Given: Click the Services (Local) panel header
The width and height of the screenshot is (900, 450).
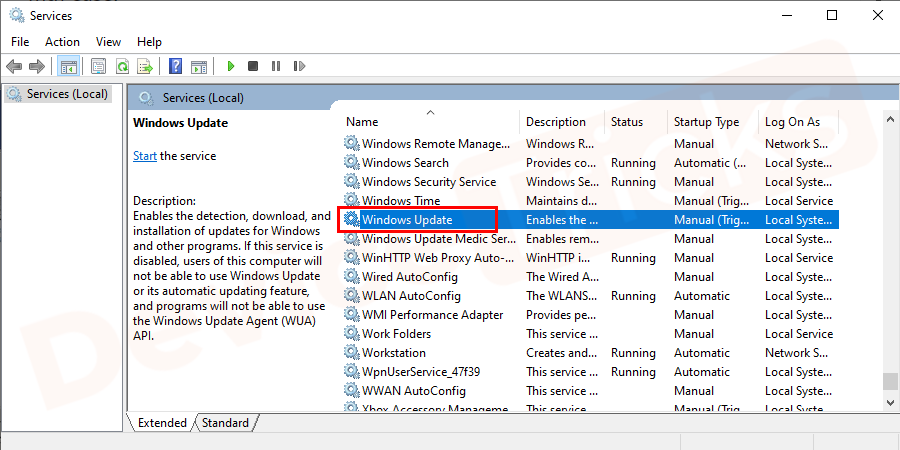Looking at the screenshot, I should (x=203, y=98).
